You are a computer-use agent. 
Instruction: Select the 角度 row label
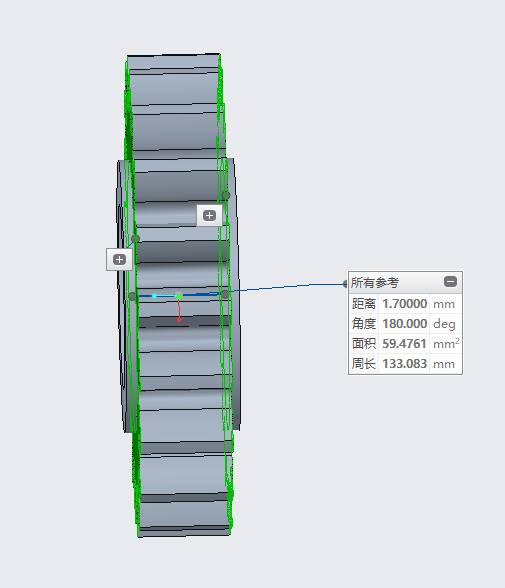pos(363,324)
